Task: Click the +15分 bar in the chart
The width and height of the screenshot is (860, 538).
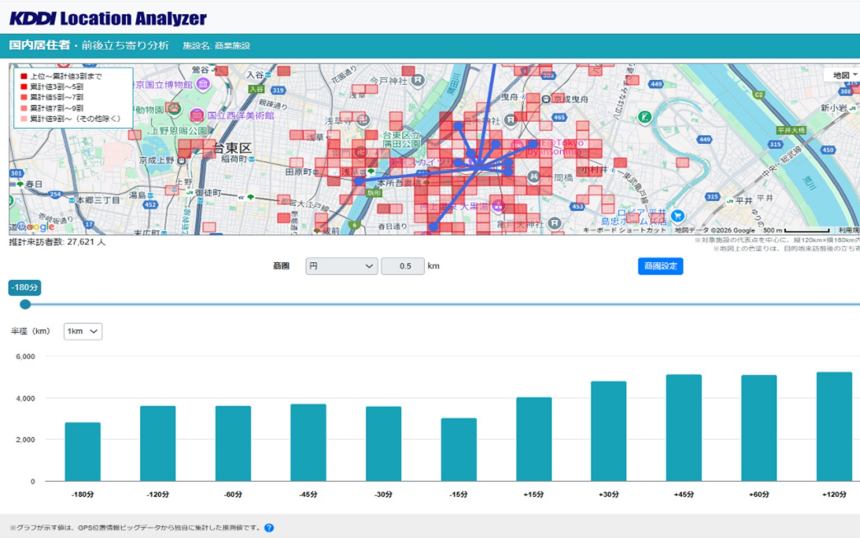Action: [534, 439]
